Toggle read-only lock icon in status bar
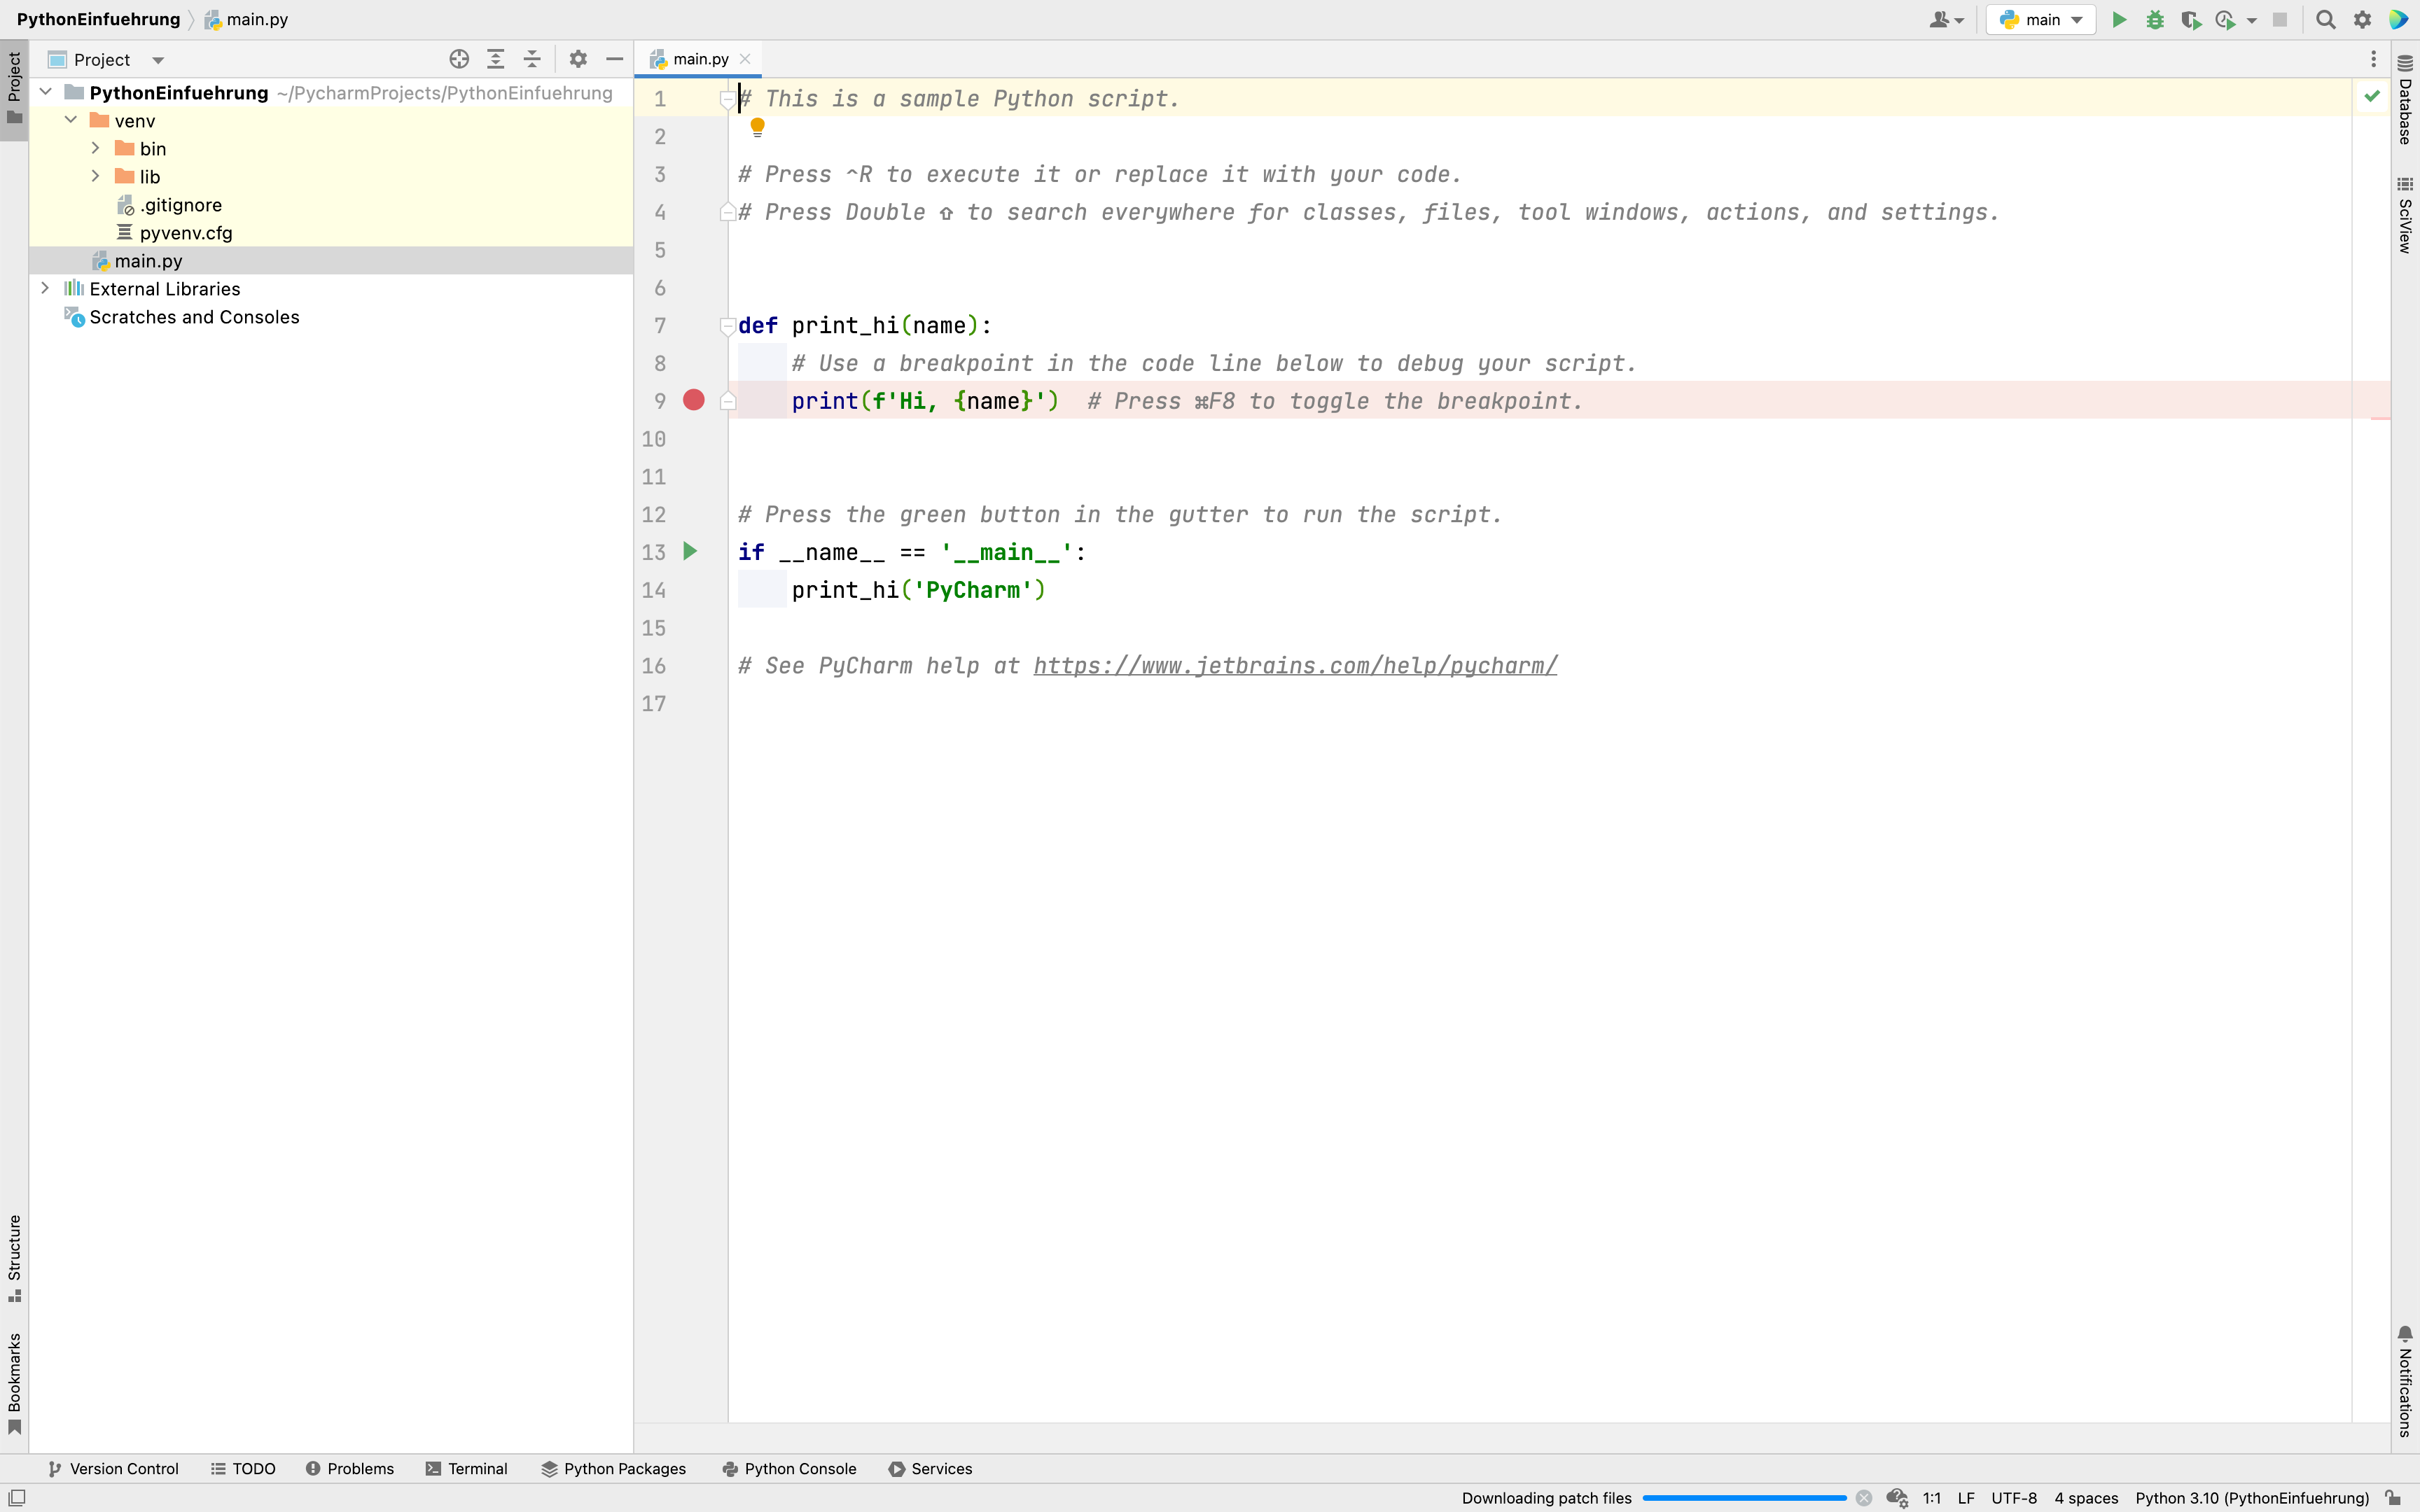This screenshot has height=1512, width=2420. pyautogui.click(x=2392, y=1497)
